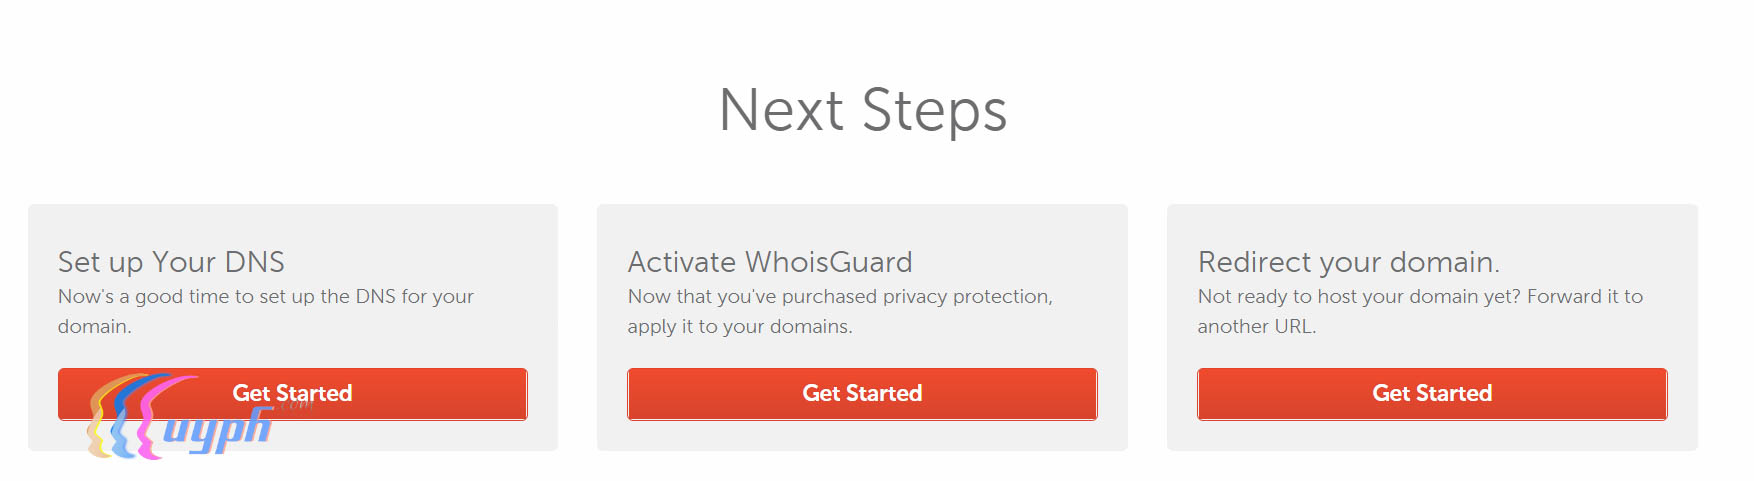1754x481 pixels.
Task: Click 'apply it to your domains.' text
Action: click(x=739, y=327)
